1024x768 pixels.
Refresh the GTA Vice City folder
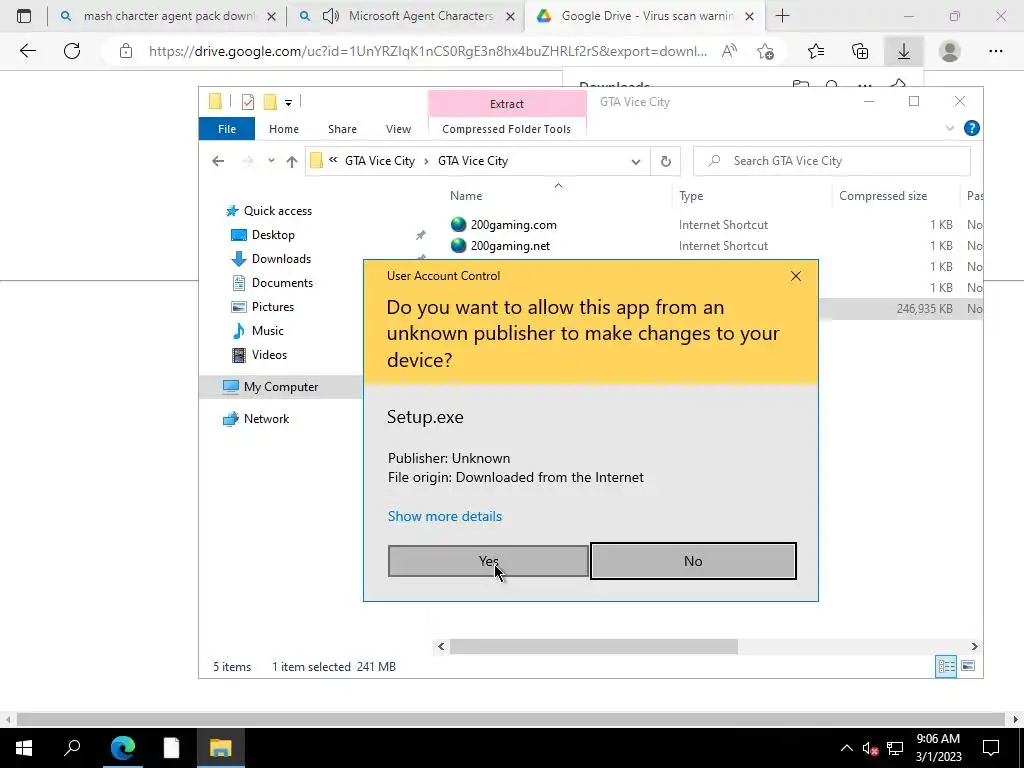(x=665, y=161)
